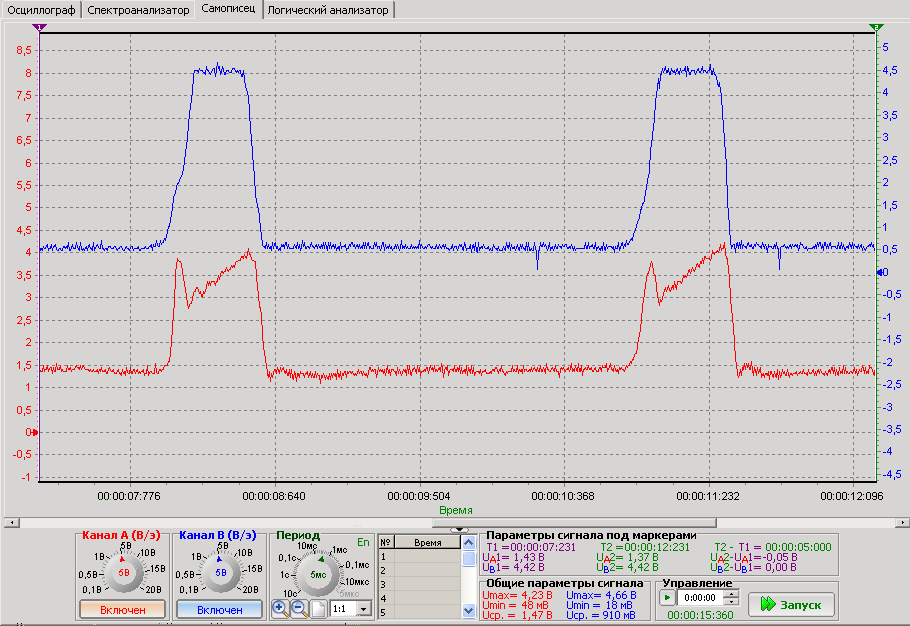Click the red channel A zero-level arrow
The height and width of the screenshot is (626, 910).
click(x=35, y=432)
